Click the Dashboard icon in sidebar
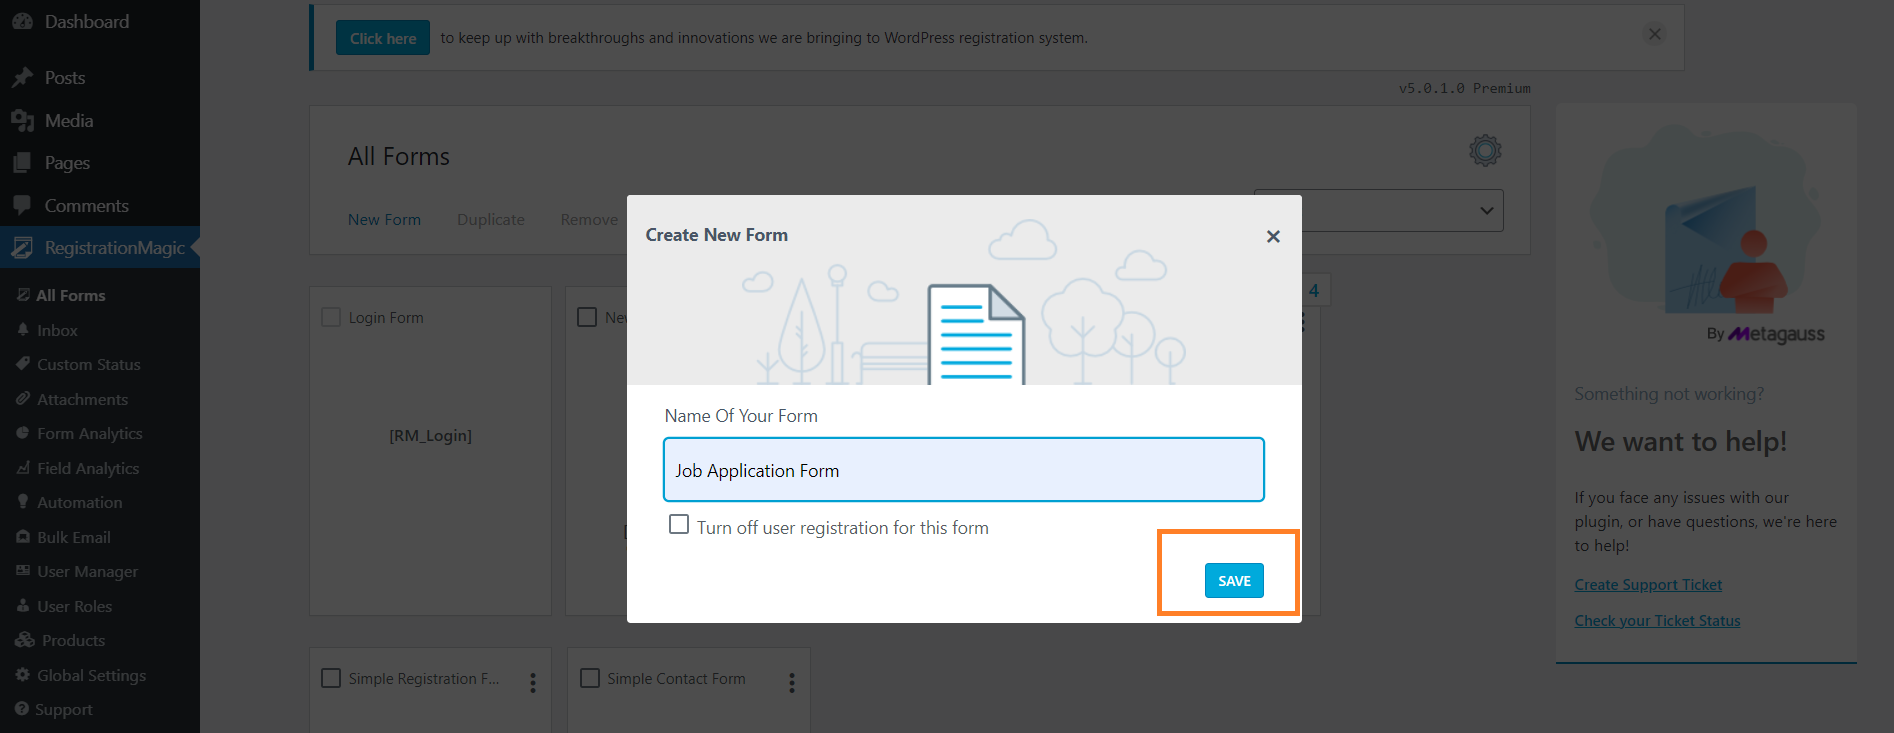This screenshot has height=733, width=1894. pos(22,21)
